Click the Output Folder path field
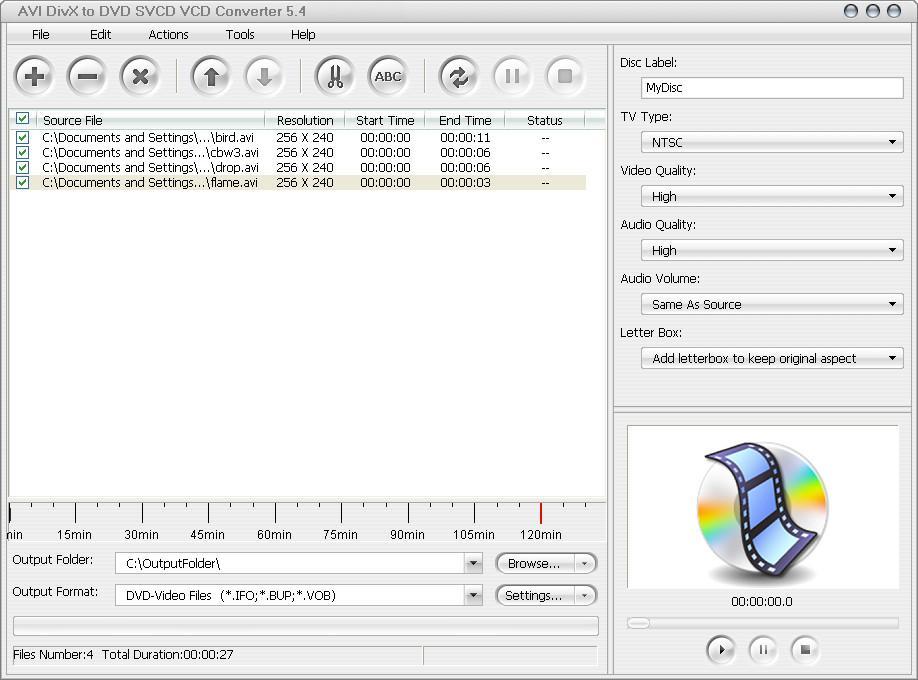 [290, 563]
